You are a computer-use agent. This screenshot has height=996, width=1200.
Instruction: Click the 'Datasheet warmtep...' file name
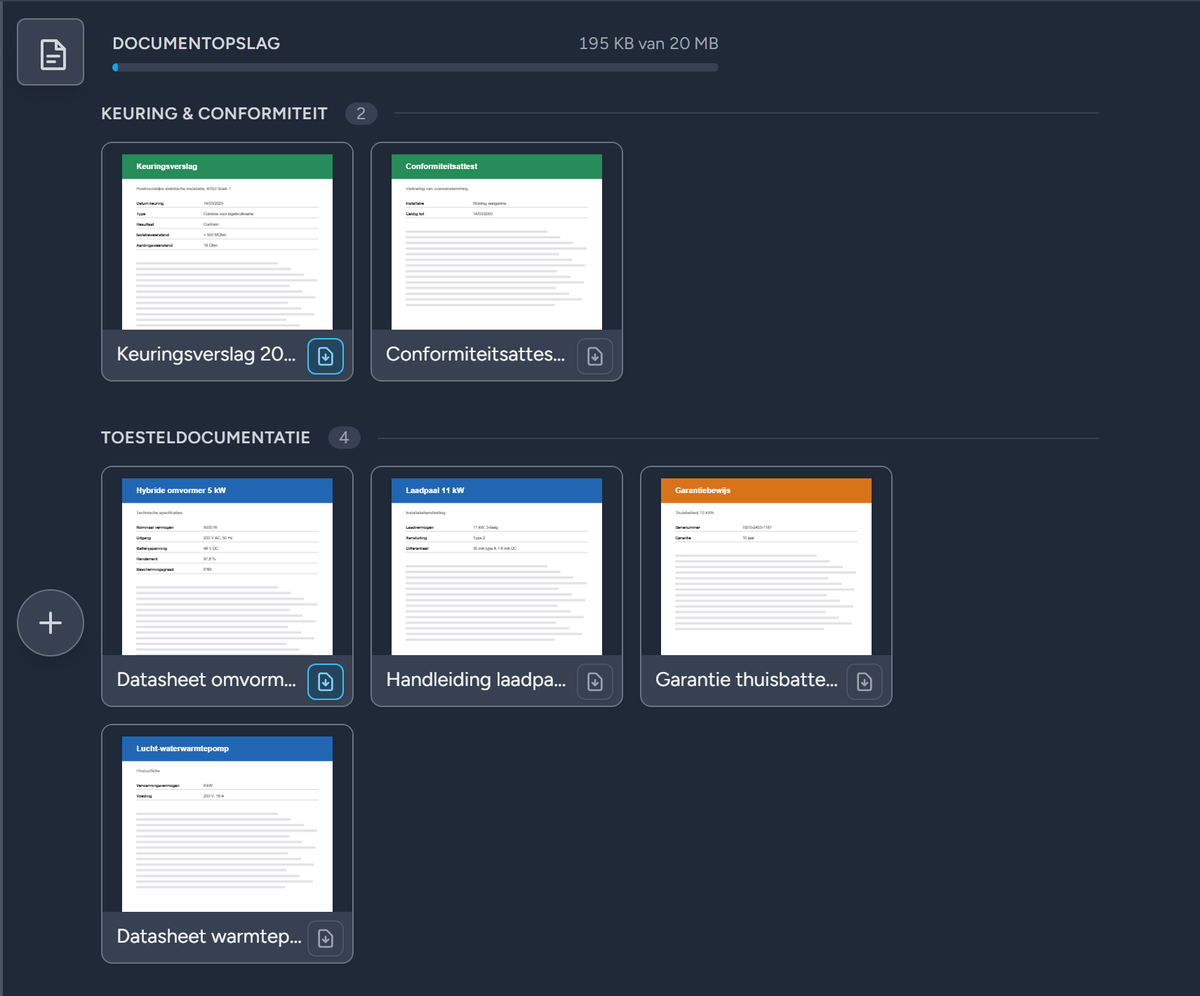[x=209, y=937]
